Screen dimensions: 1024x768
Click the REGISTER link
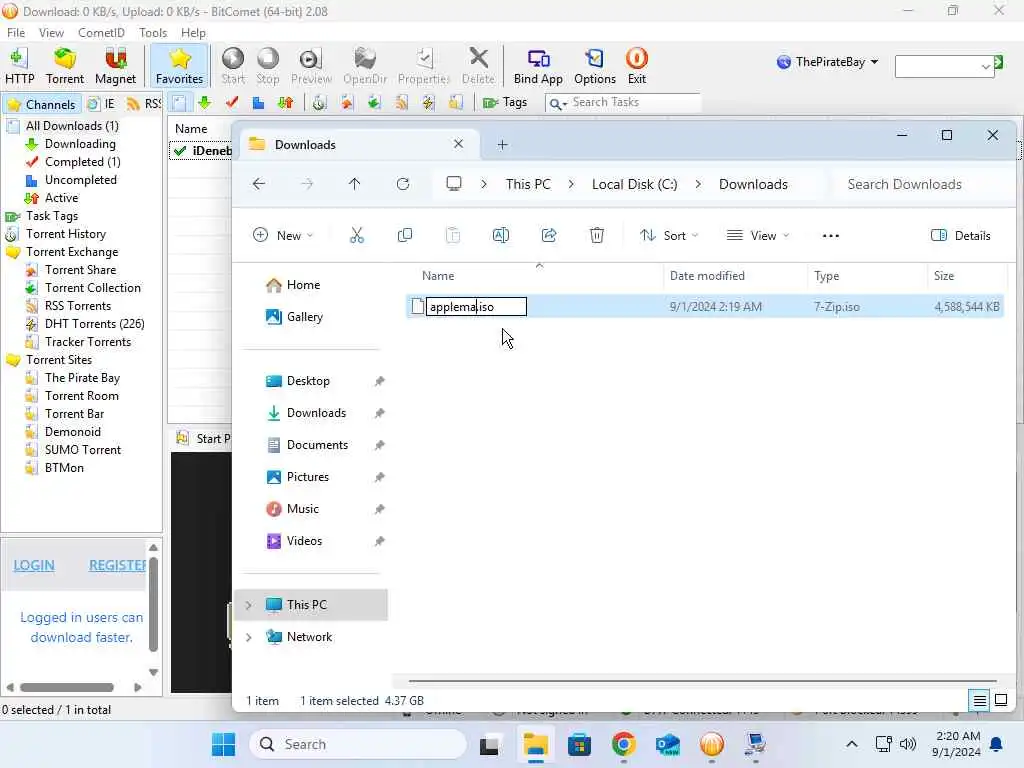117,566
